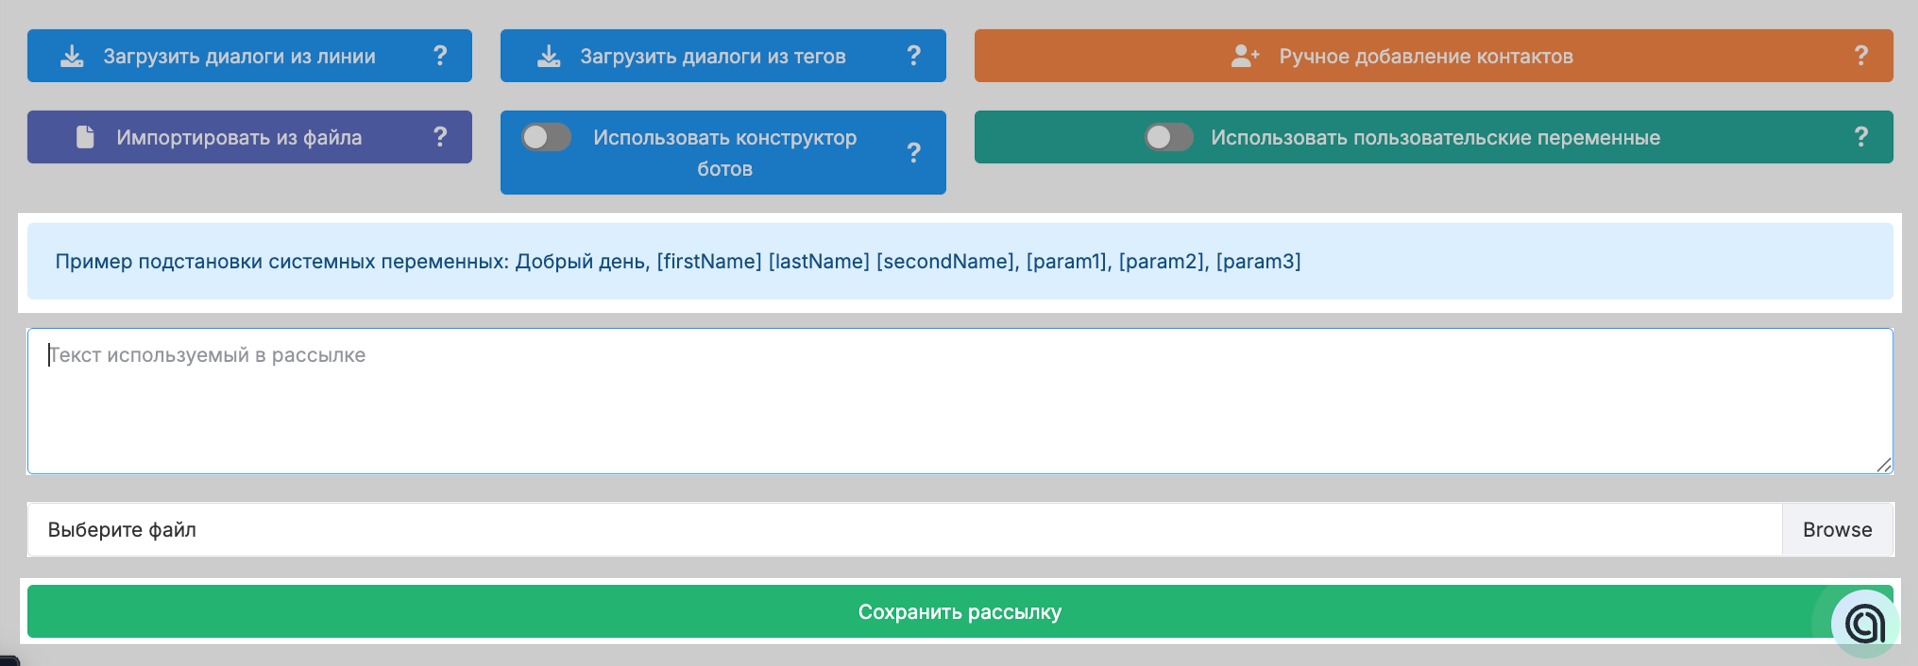The height and width of the screenshot is (666, 1918).
Task: Open help for 'Загрузить диалоги из тегов'
Action: (913, 56)
